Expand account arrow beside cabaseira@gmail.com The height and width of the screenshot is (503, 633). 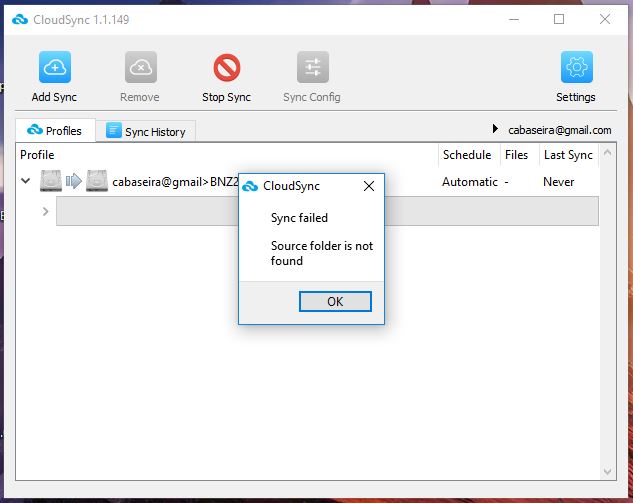click(495, 129)
